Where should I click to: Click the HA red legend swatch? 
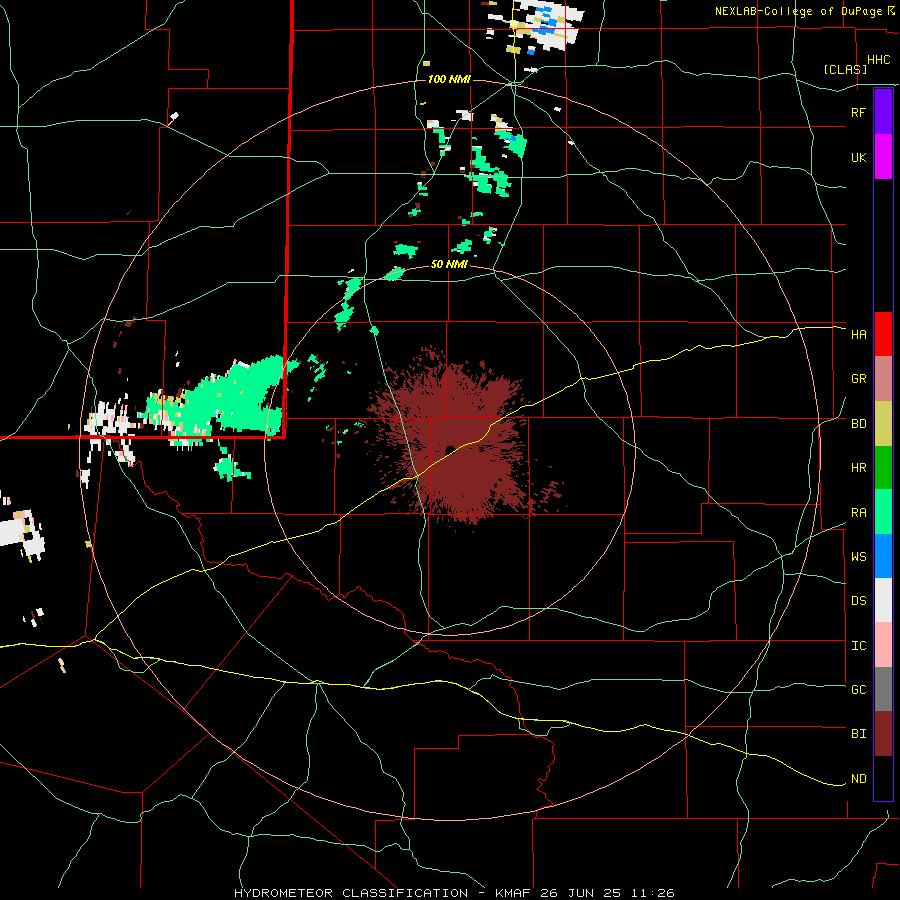(x=883, y=334)
